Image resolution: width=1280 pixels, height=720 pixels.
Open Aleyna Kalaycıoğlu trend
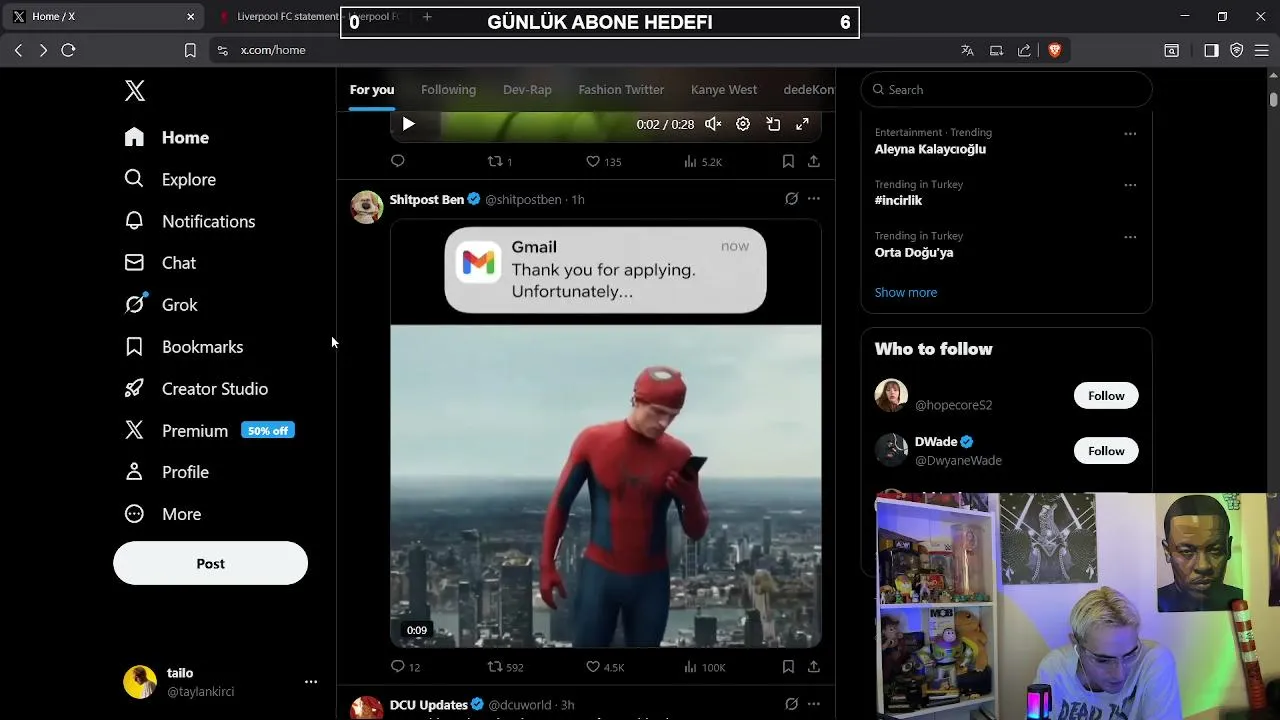(930, 149)
